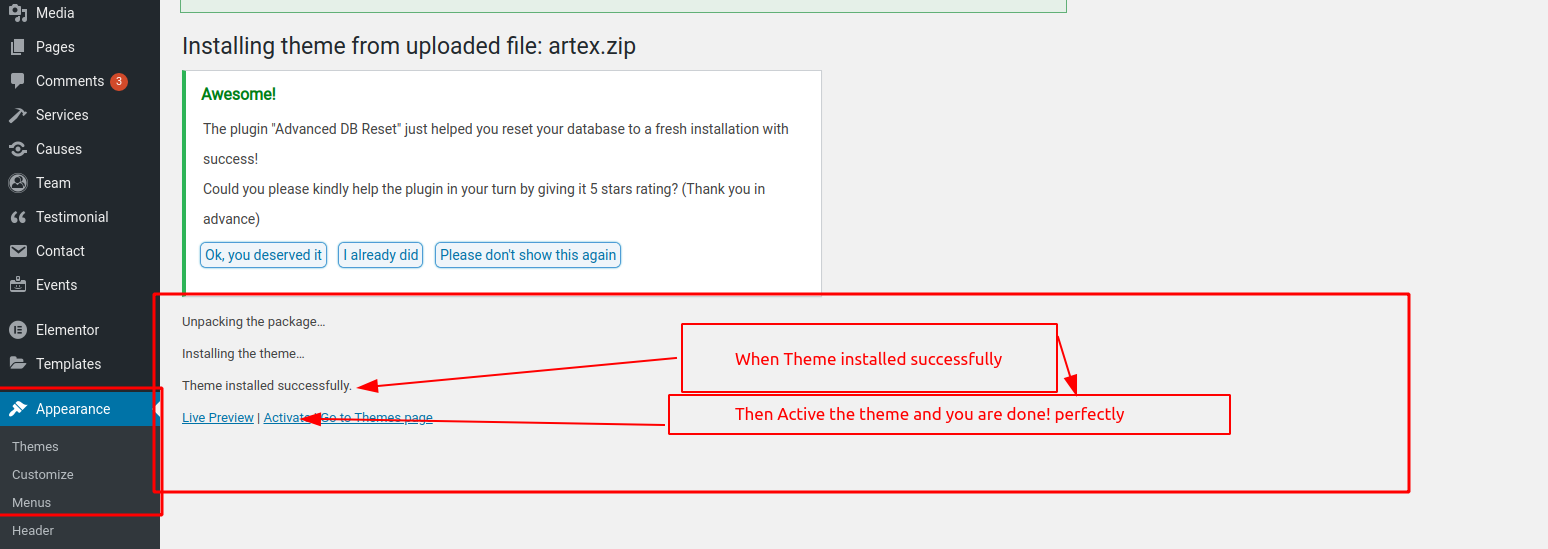1548x549 pixels.
Task: Click the Comments speech bubble icon
Action: [17, 81]
